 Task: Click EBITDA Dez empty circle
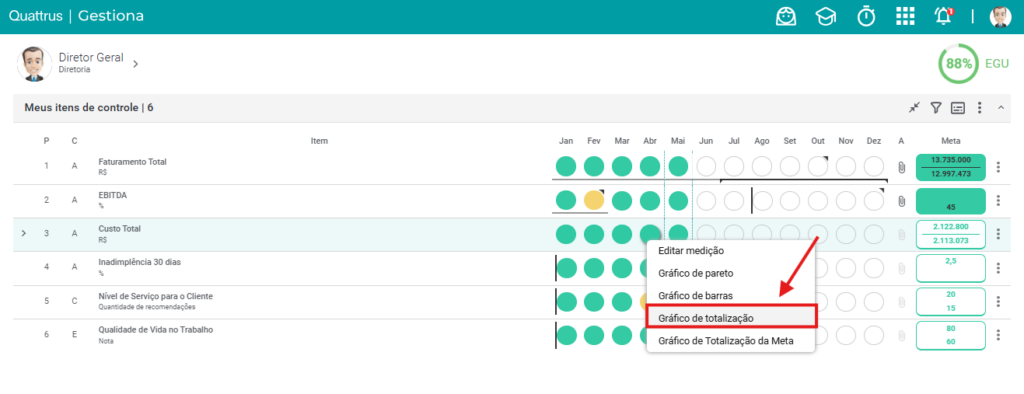point(874,200)
